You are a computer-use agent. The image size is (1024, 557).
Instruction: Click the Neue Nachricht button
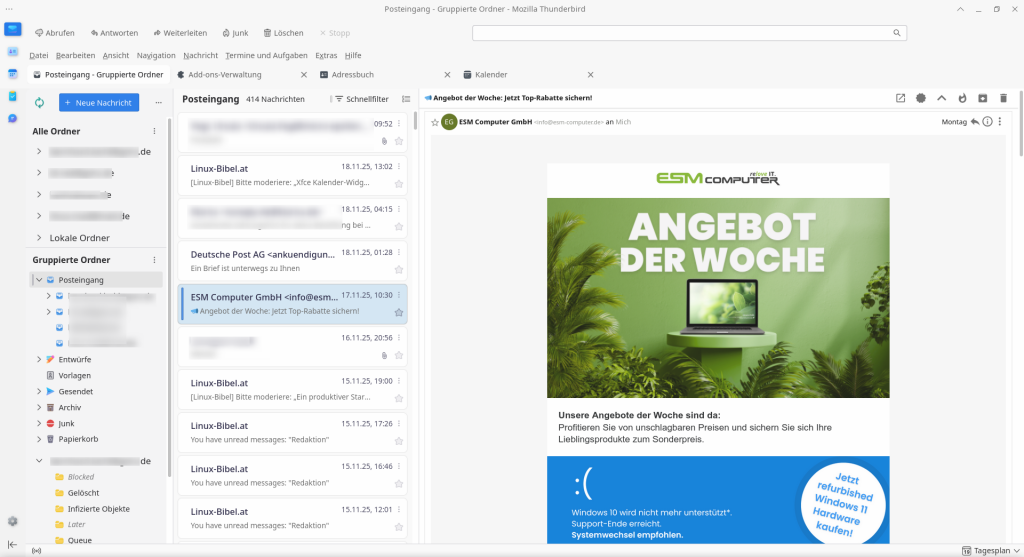(99, 102)
